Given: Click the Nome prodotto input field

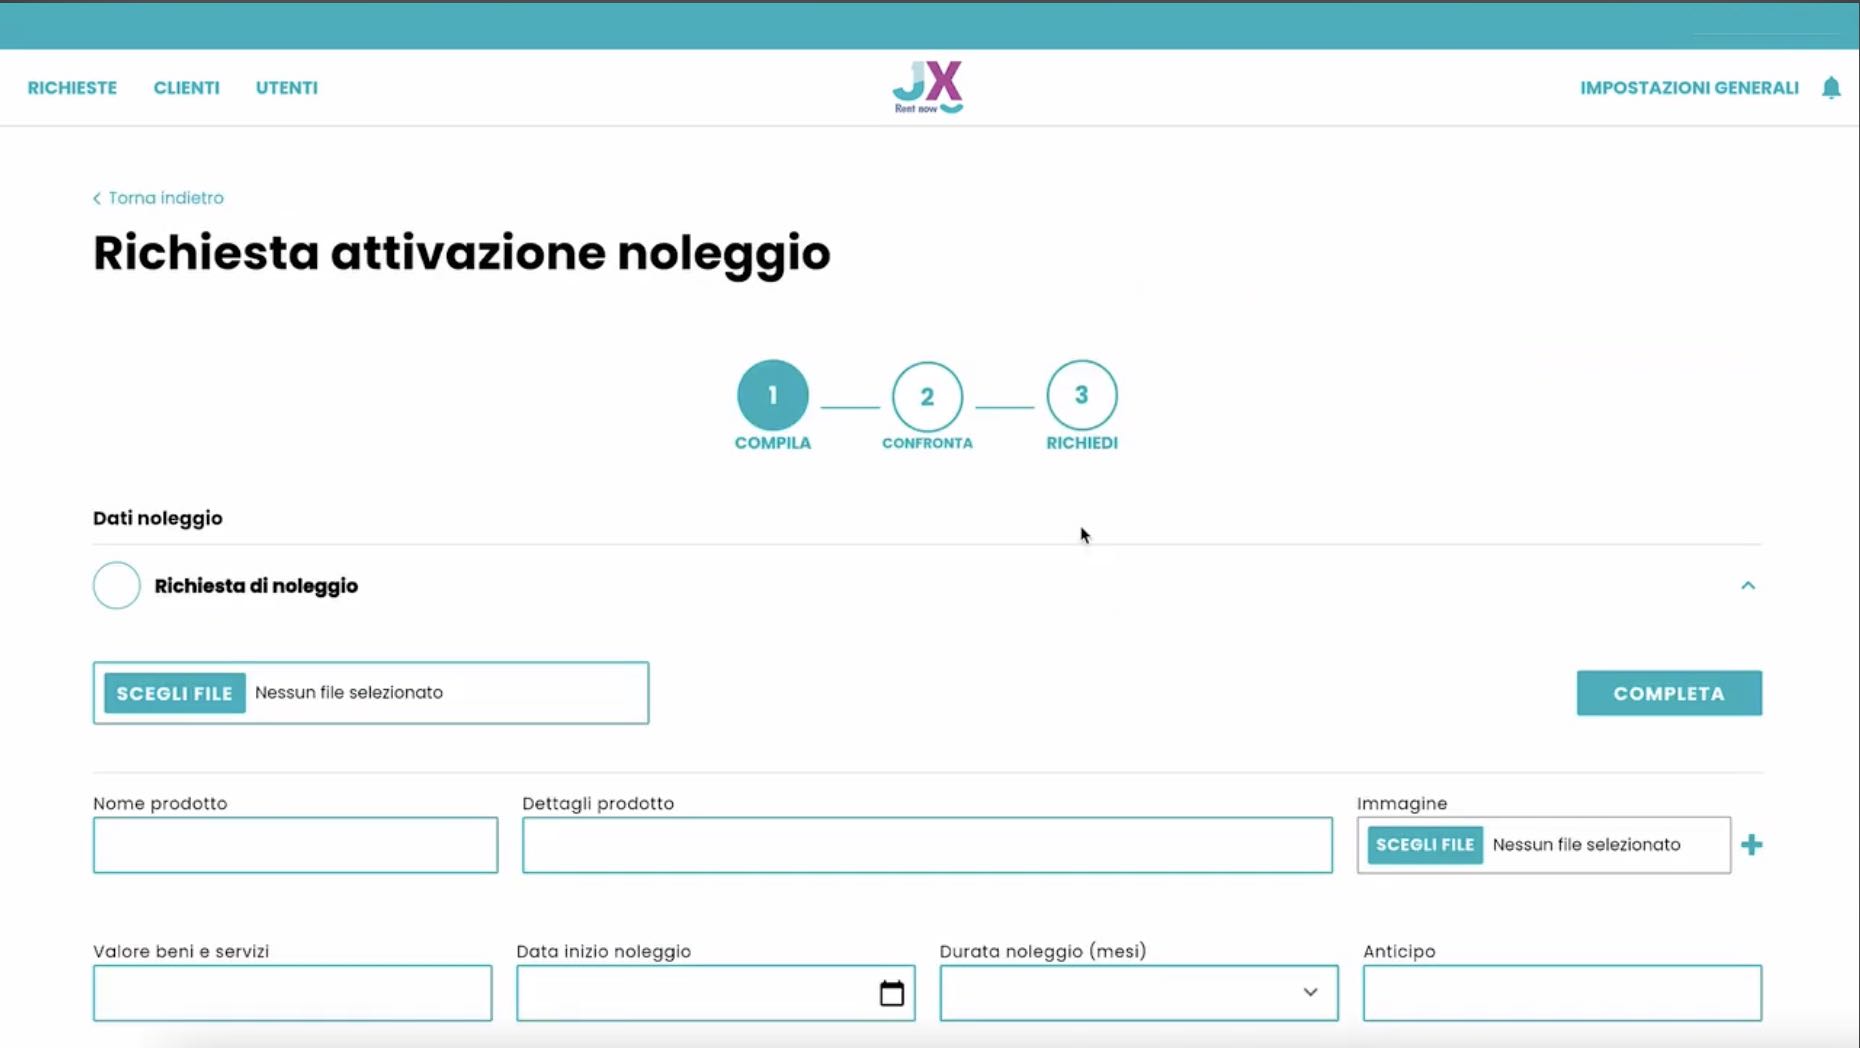Looking at the screenshot, I should click(x=295, y=845).
